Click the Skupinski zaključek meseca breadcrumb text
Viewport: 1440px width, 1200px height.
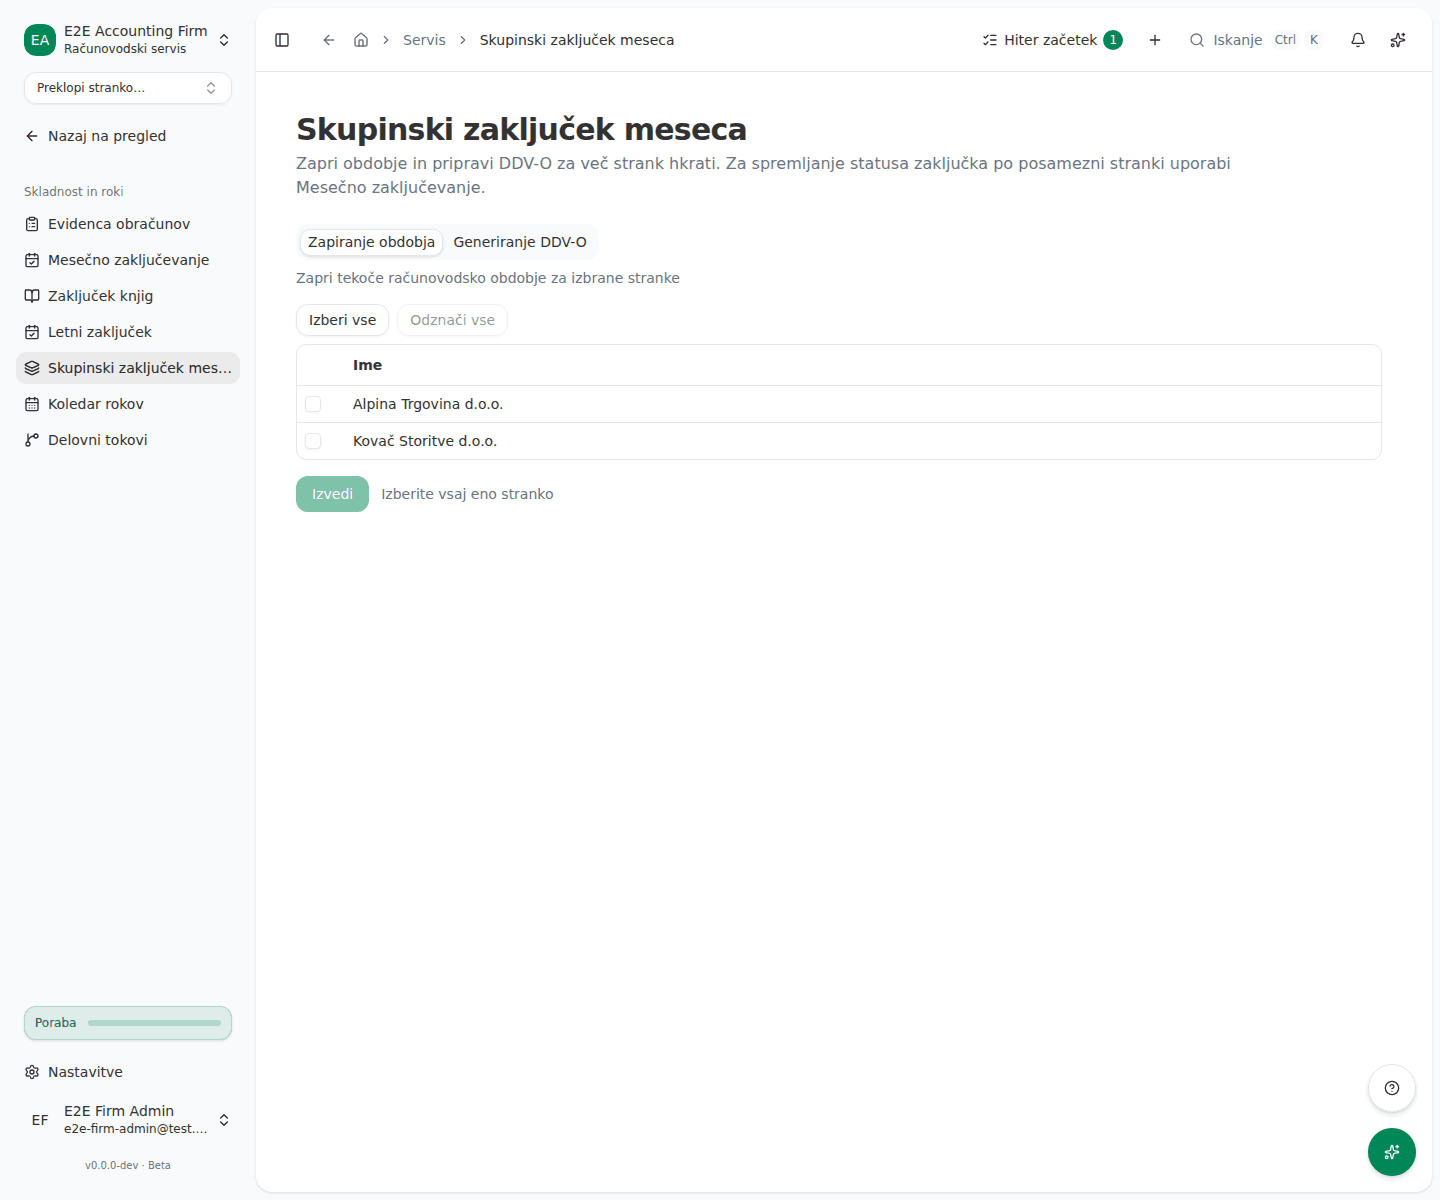[x=577, y=40]
